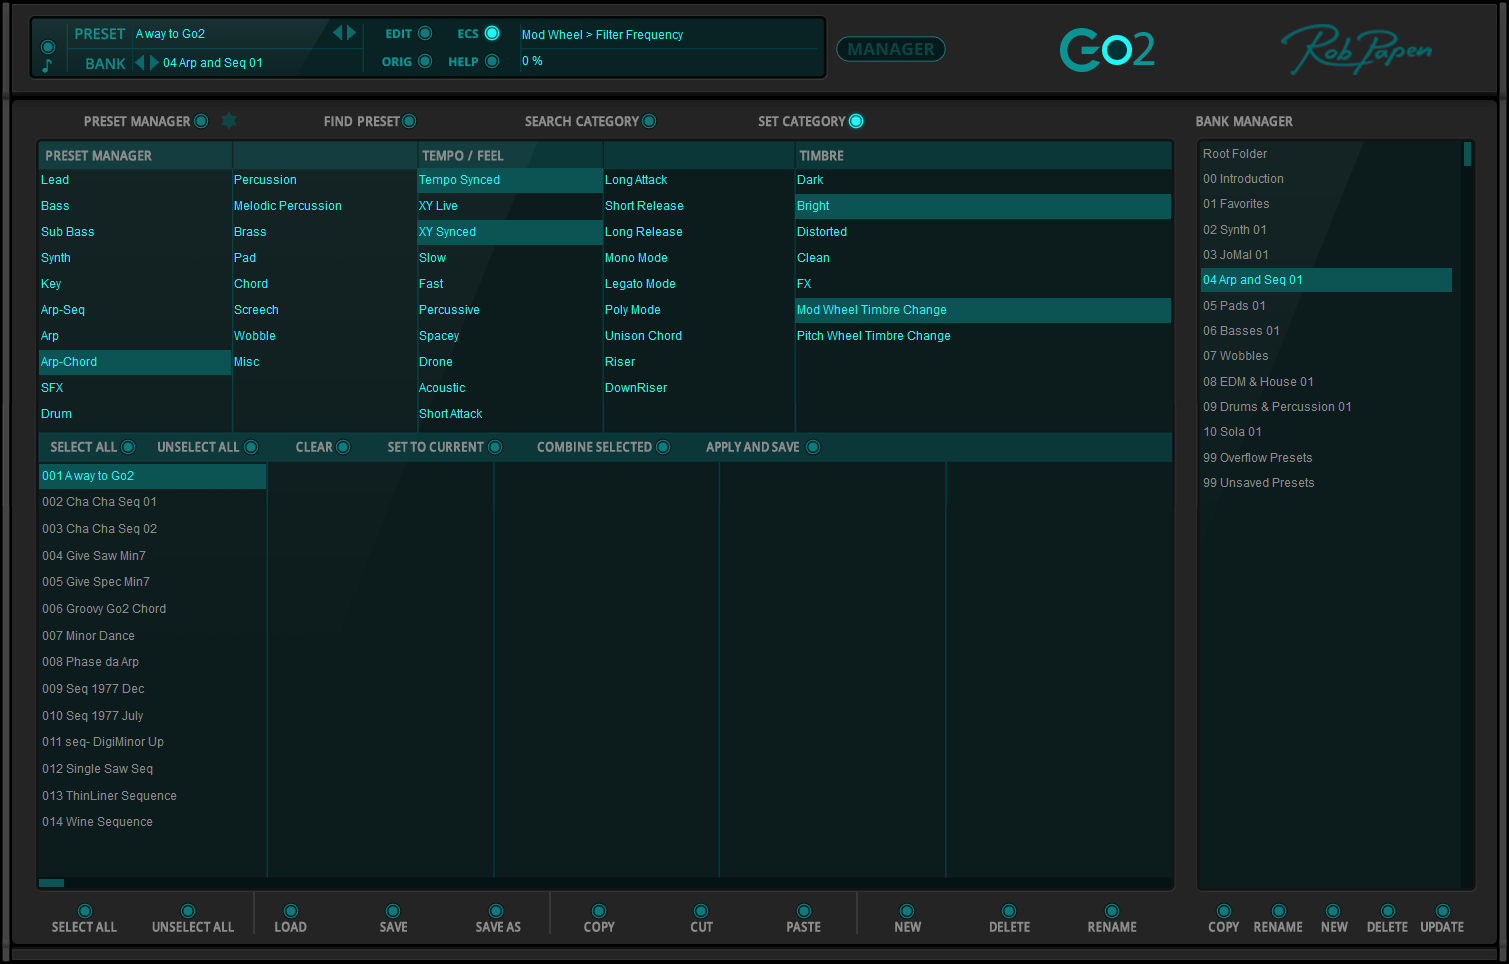Click the star icon next to PRESET MANAGER
This screenshot has width=1509, height=964.
[x=228, y=120]
